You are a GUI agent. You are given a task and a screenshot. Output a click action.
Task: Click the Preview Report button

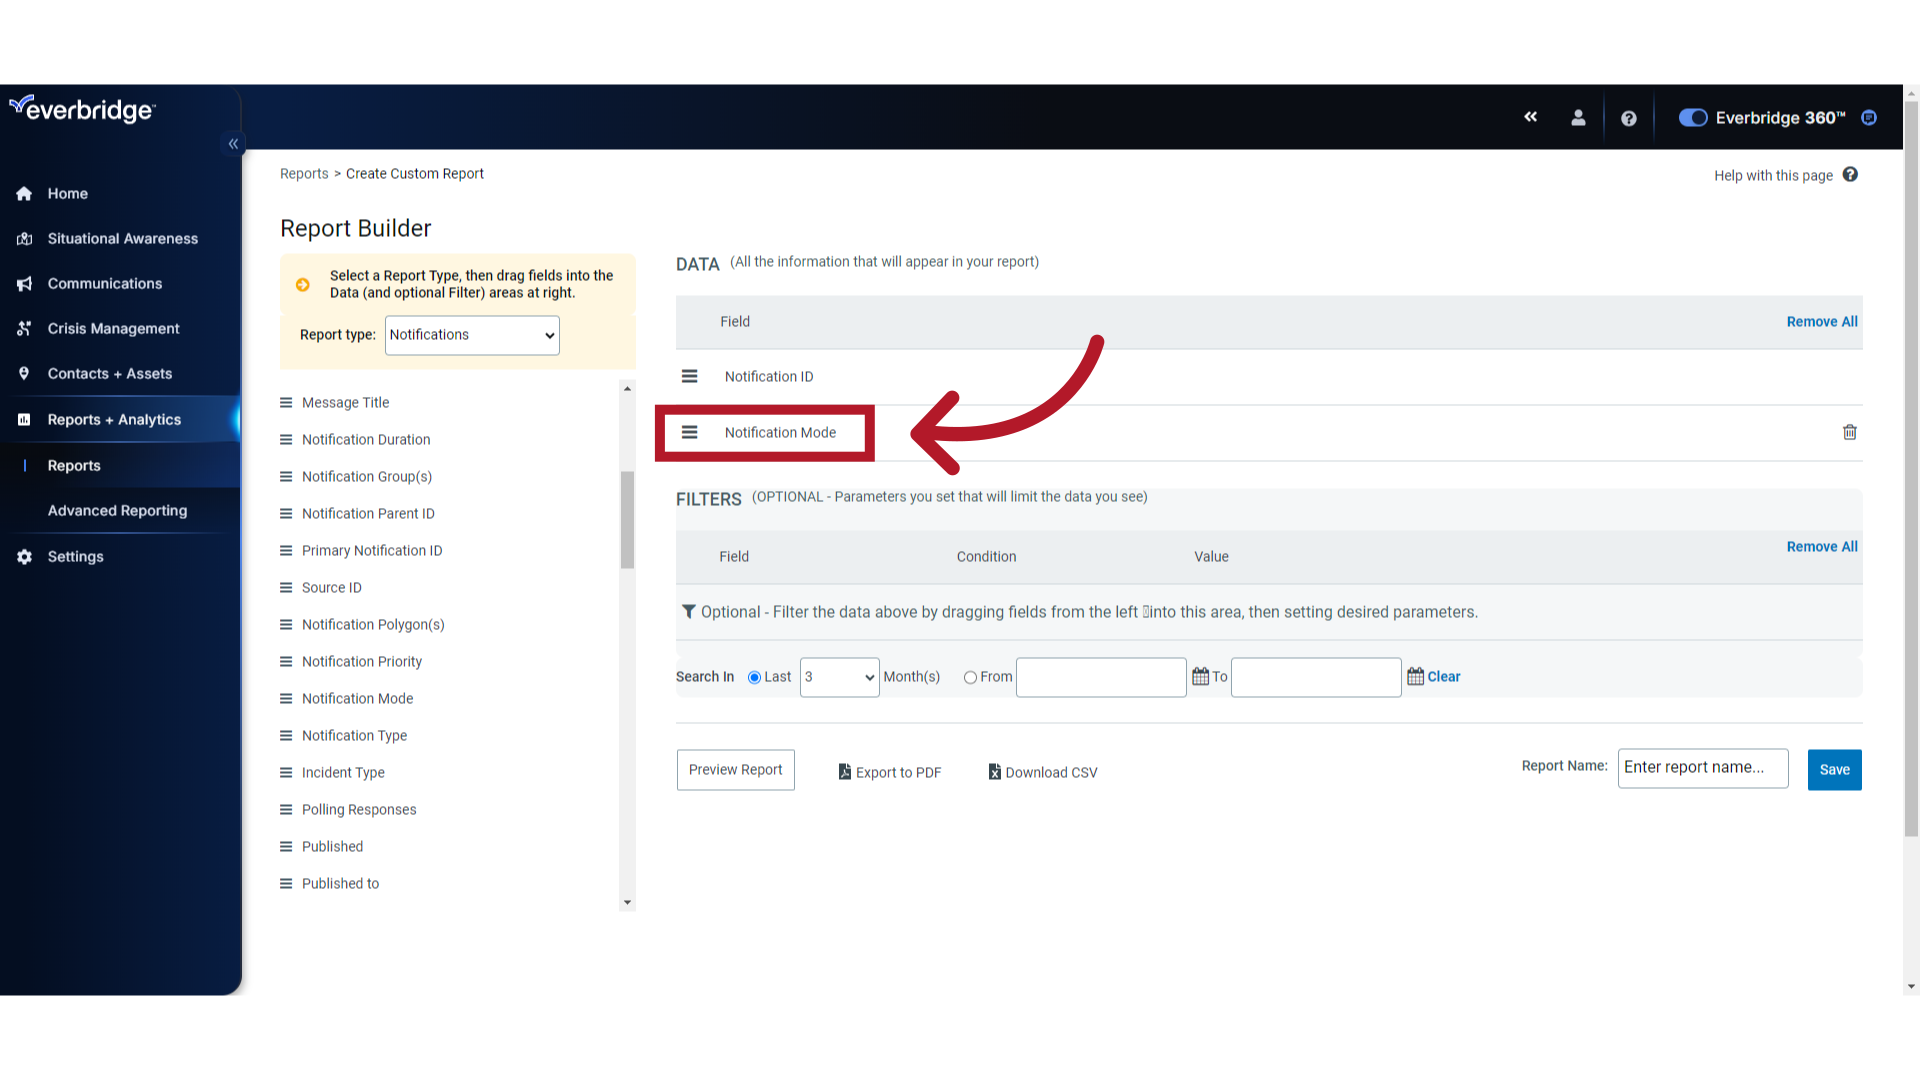click(735, 769)
